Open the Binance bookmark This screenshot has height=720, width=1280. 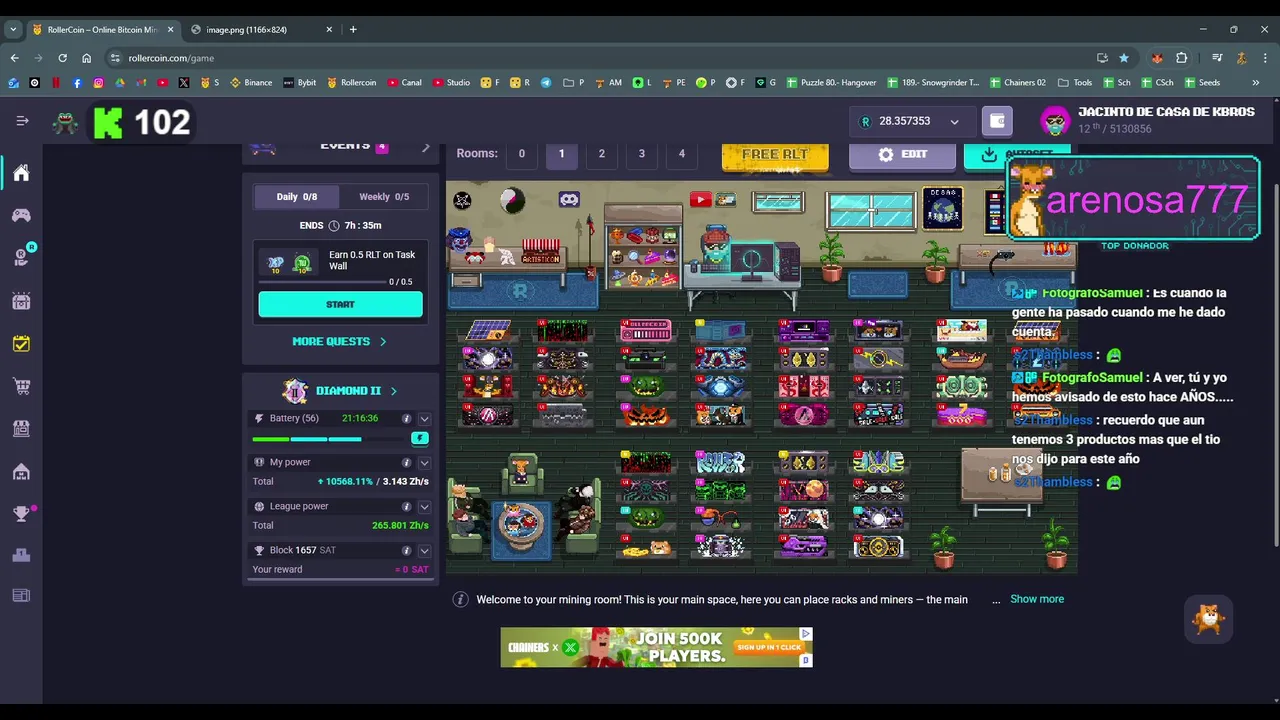[x=251, y=82]
